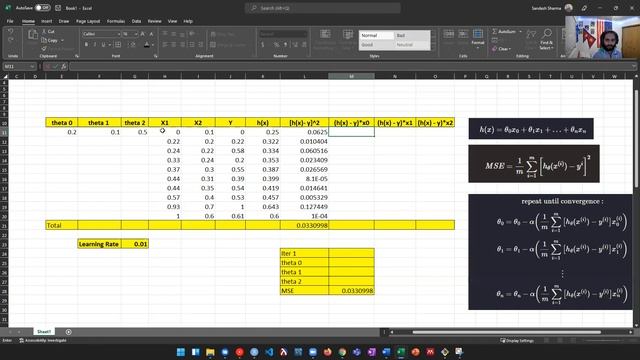The image size is (640, 360).
Task: Click the Orientation text angle icon
Action: tap(192, 34)
